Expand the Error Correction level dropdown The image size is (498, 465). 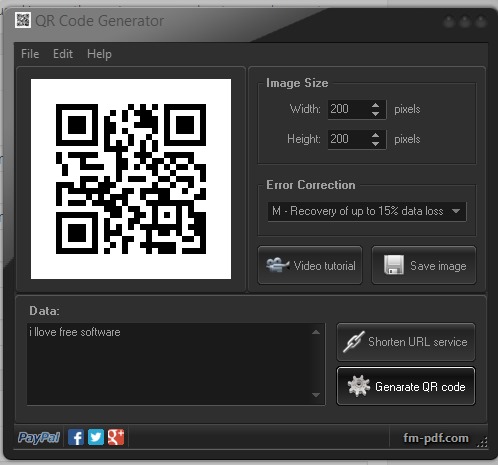click(367, 211)
